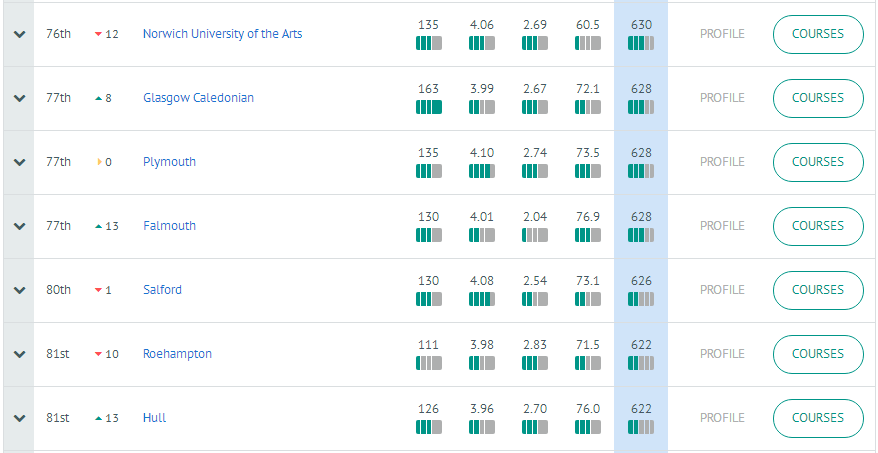Click the highlighted 628 score for Falmouth
This screenshot has height=453, width=878.
641,217
